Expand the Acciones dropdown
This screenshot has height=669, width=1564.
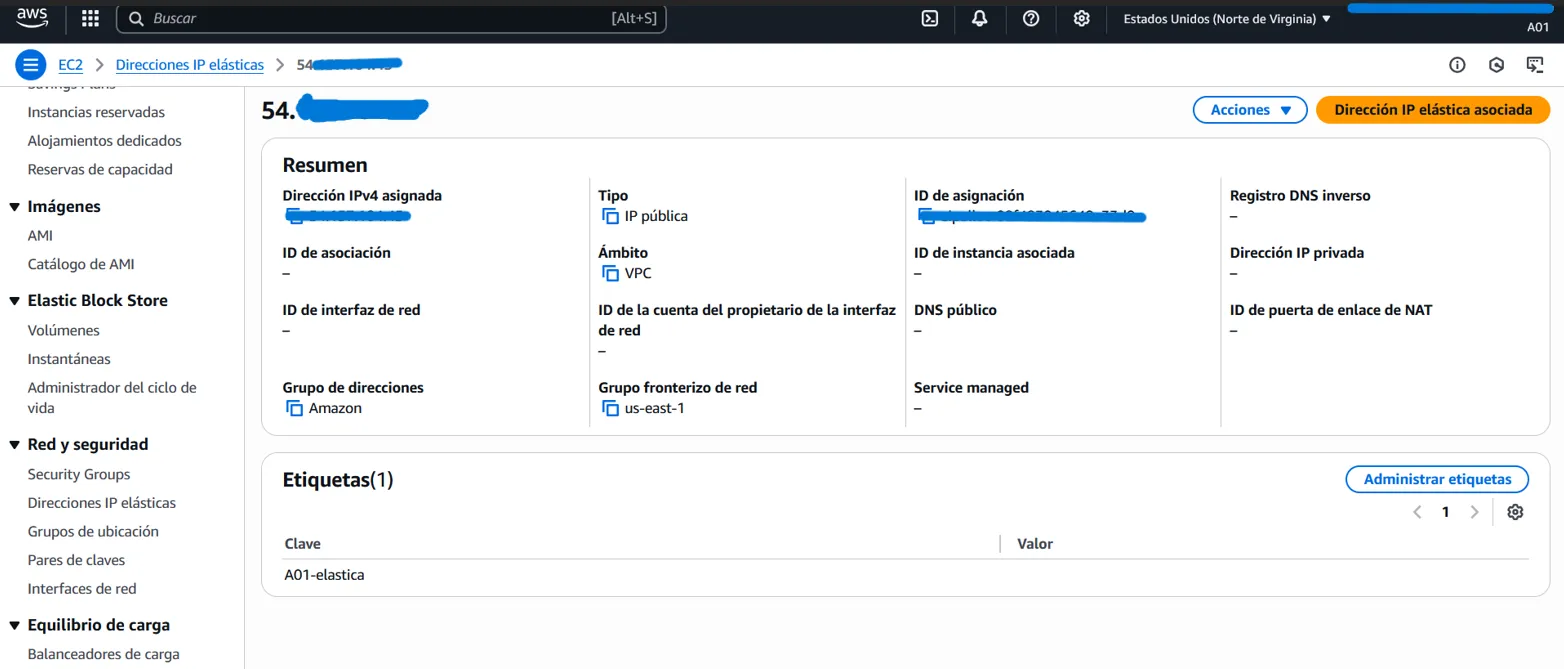[1250, 110]
